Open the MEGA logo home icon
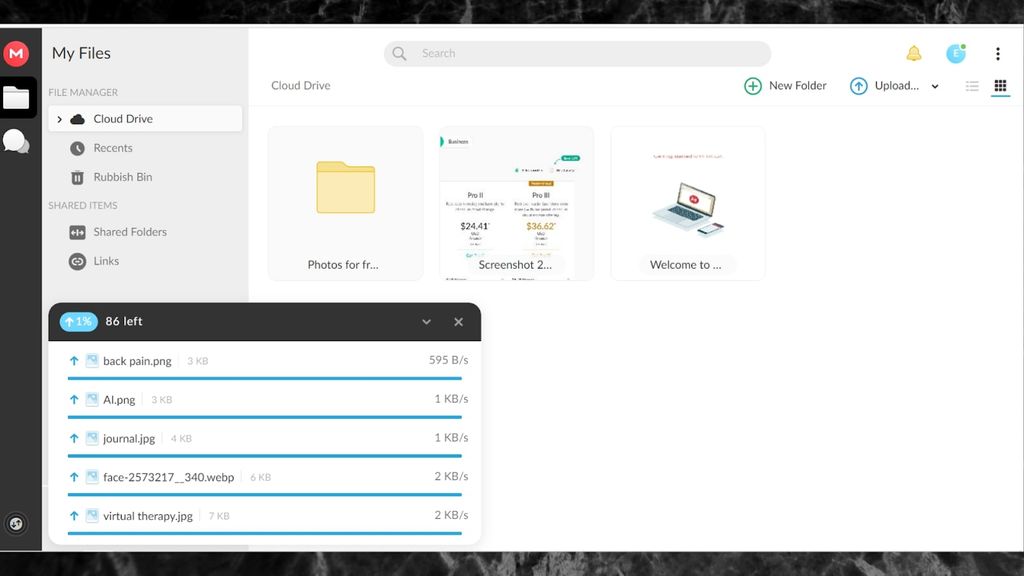Viewport: 1024px width, 576px height. (15, 53)
